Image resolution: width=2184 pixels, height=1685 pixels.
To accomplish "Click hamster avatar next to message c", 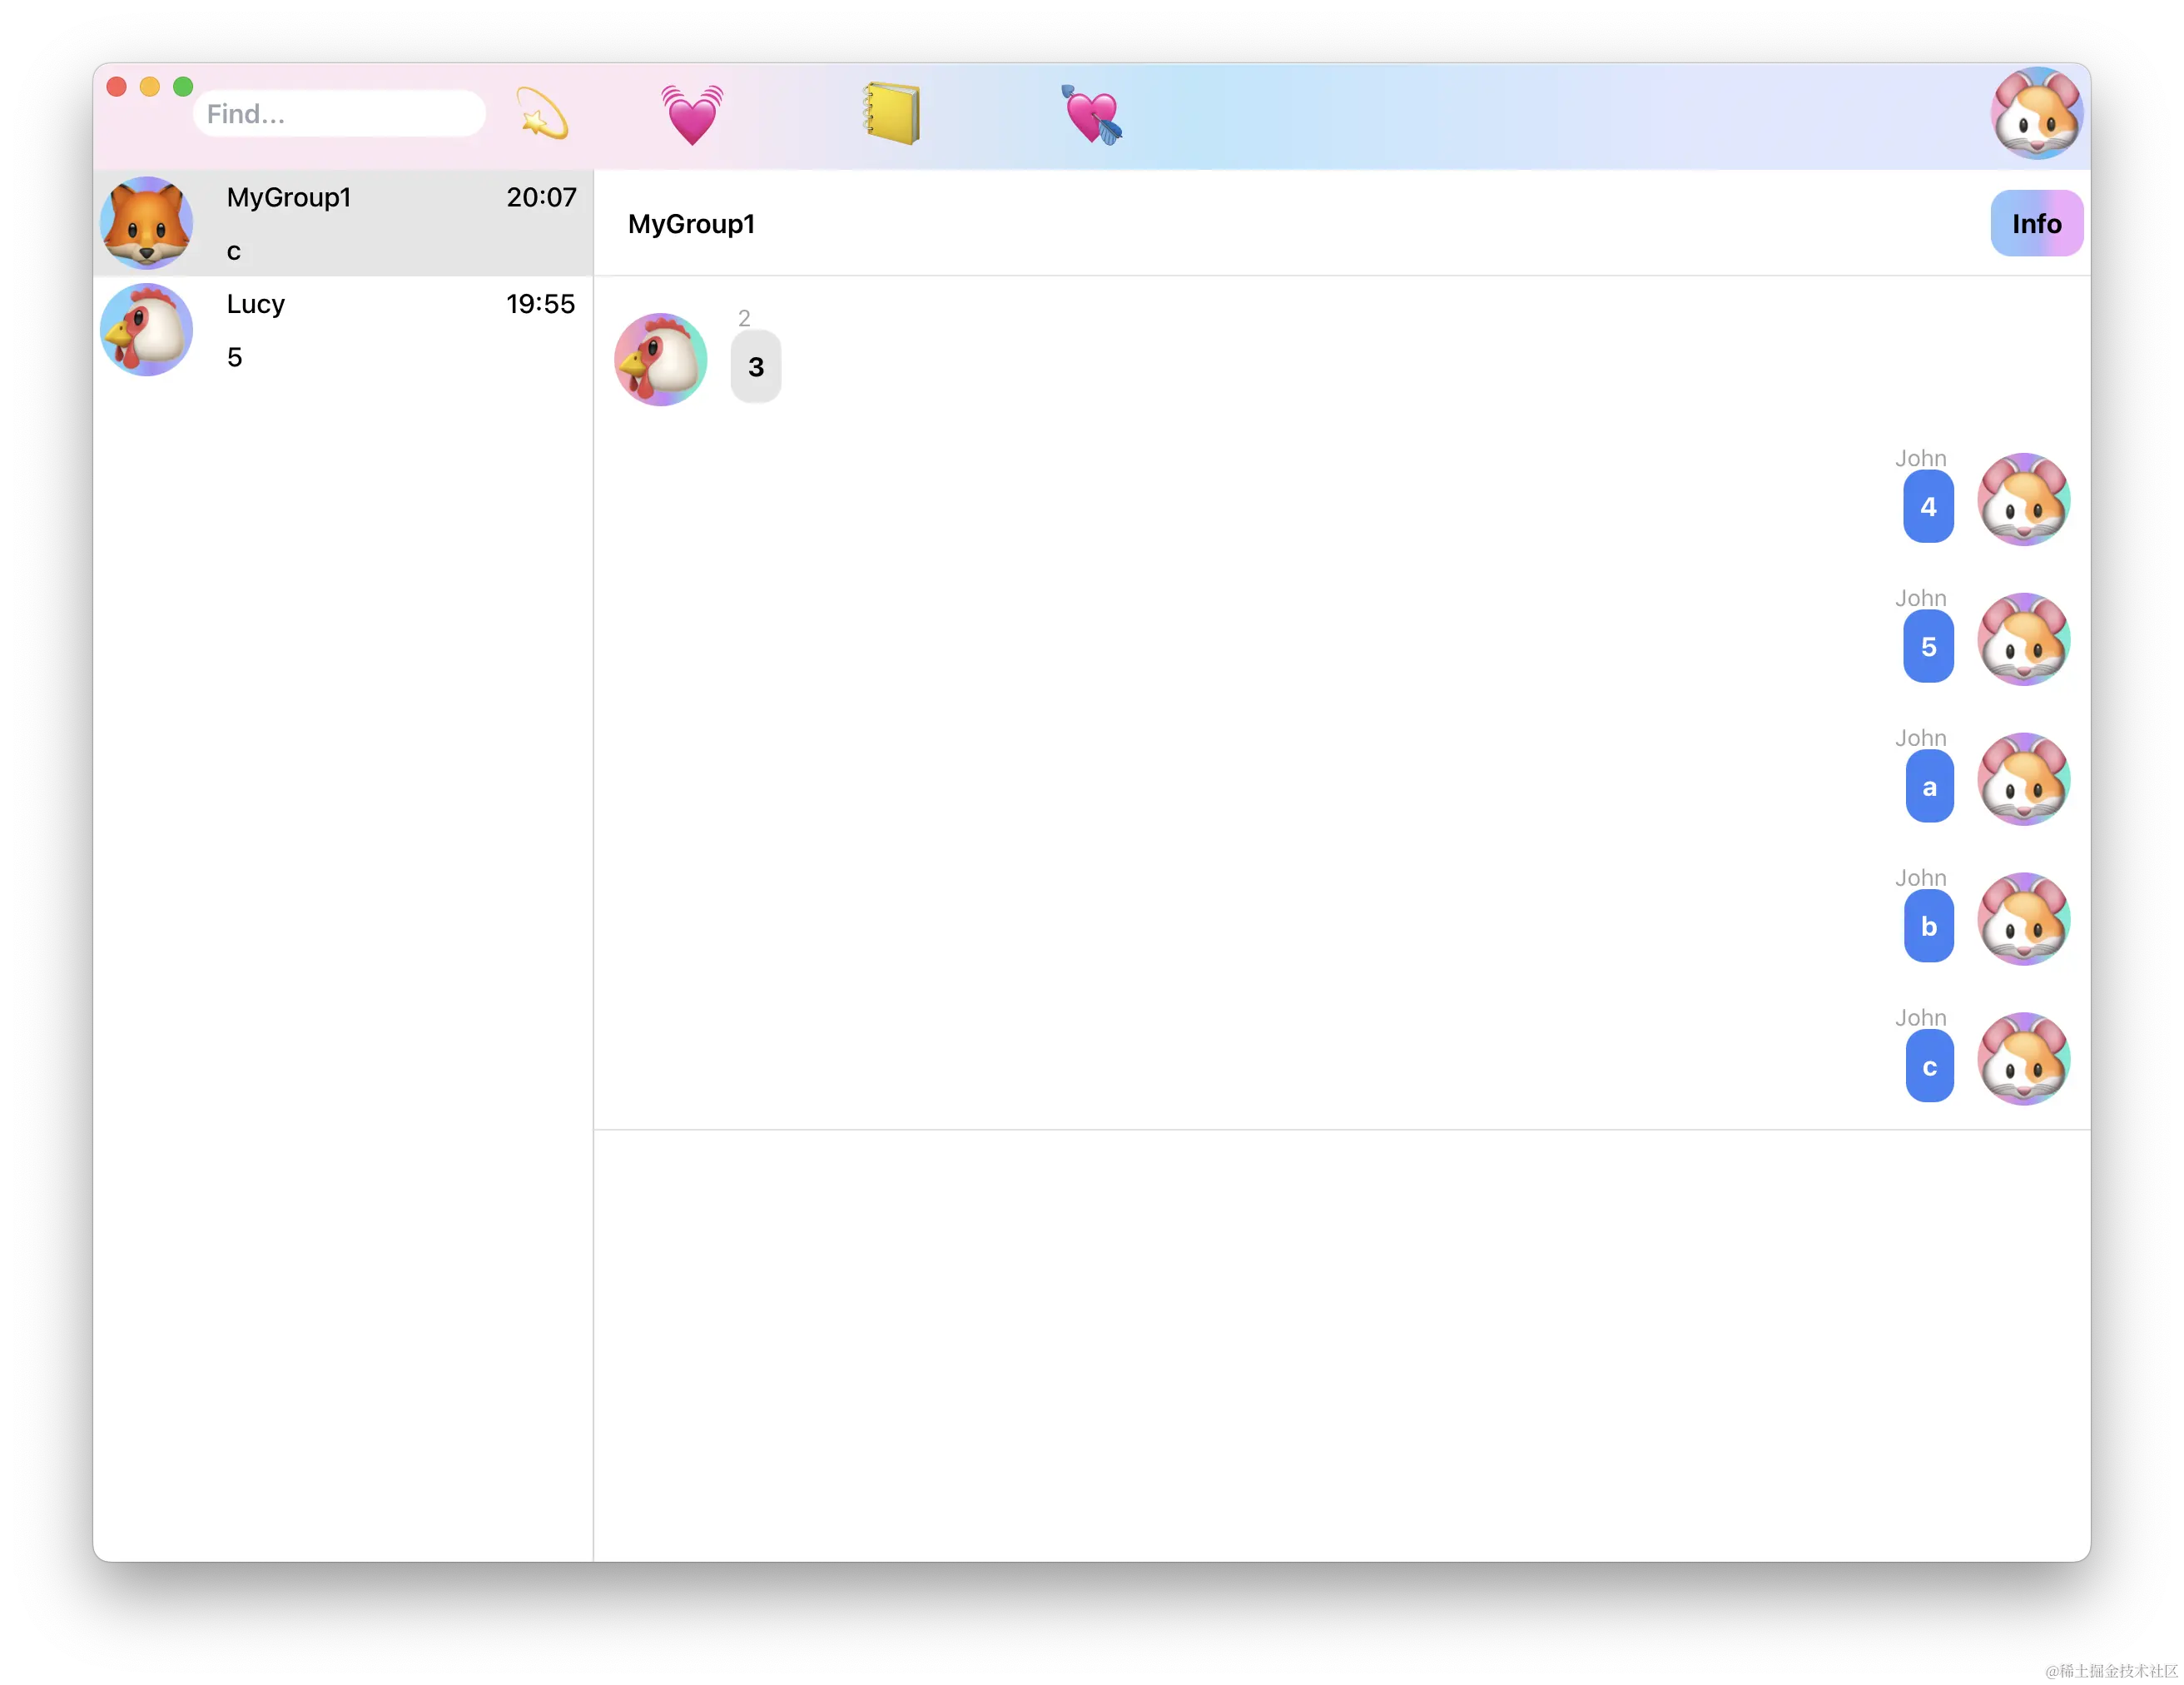I will pyautogui.click(x=2023, y=1059).
